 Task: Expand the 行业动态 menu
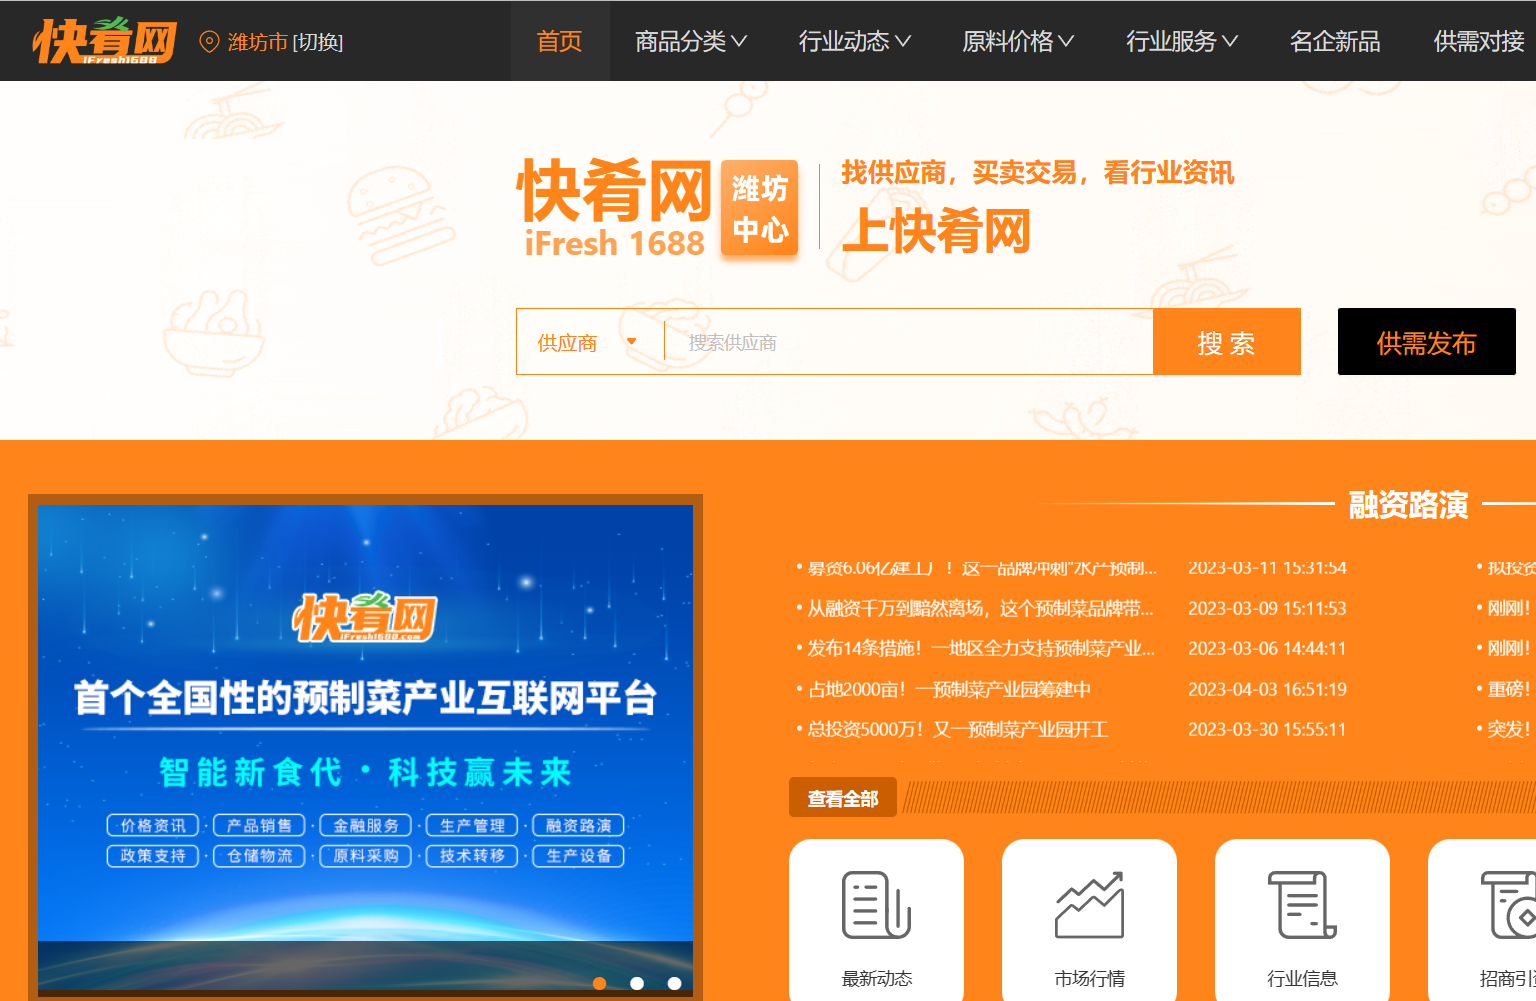(x=854, y=41)
